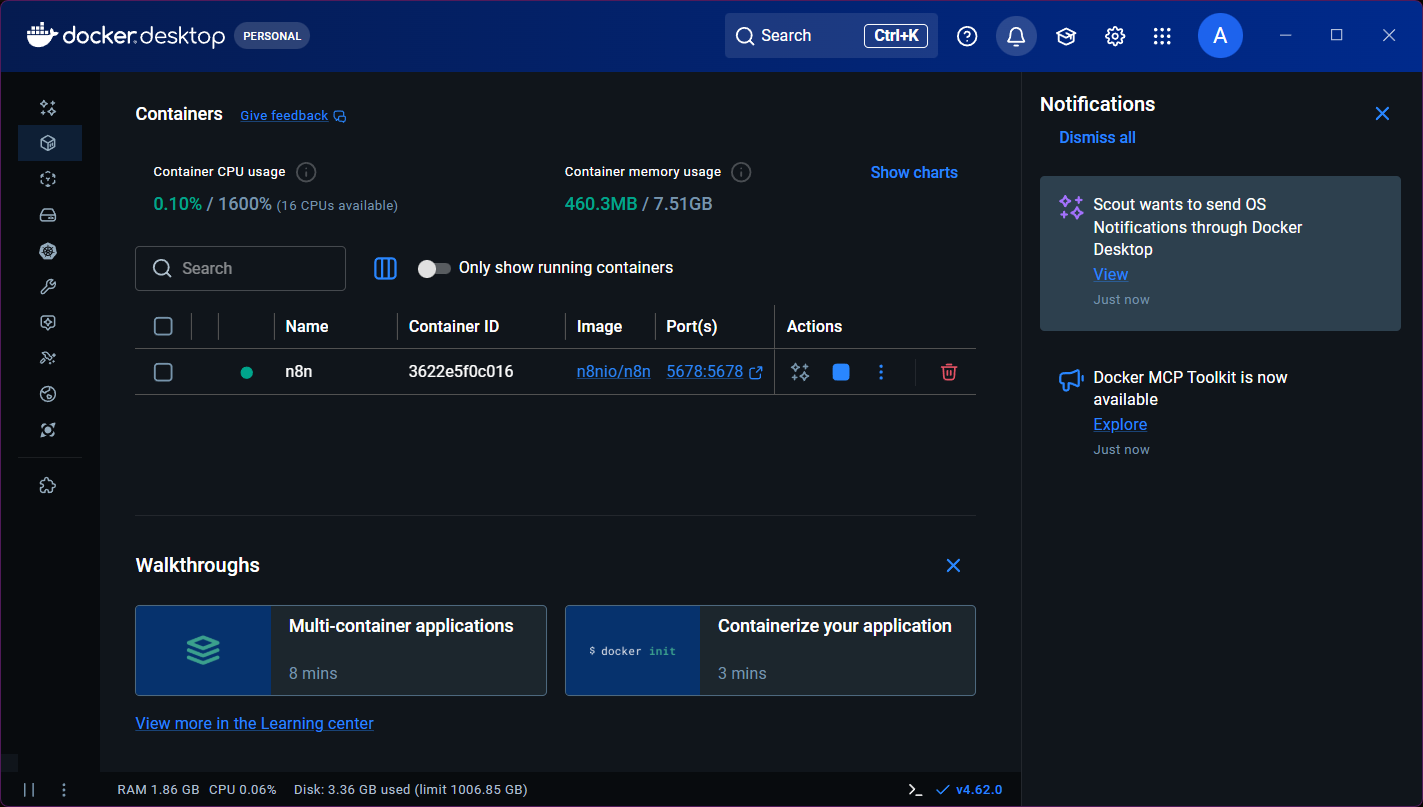Click the CPU usage info icon
1423x807 pixels.
pos(307,172)
